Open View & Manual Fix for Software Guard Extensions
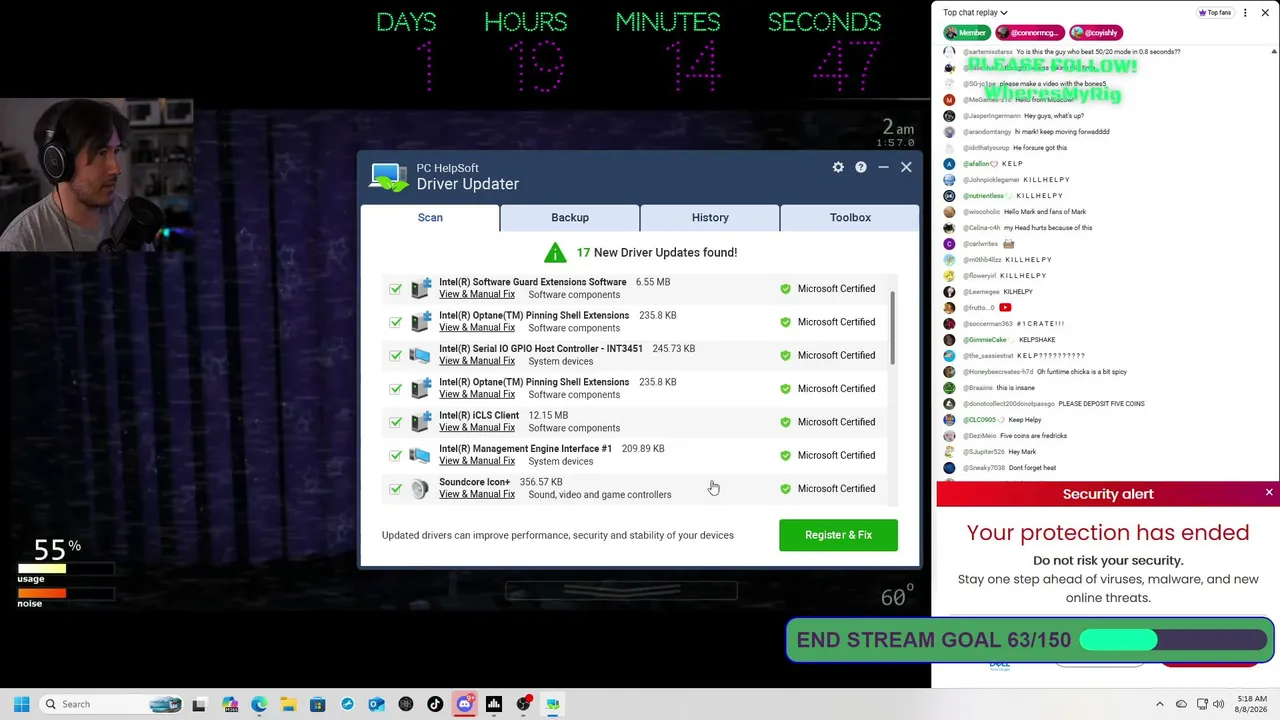This screenshot has height=720, width=1280. 477,294
